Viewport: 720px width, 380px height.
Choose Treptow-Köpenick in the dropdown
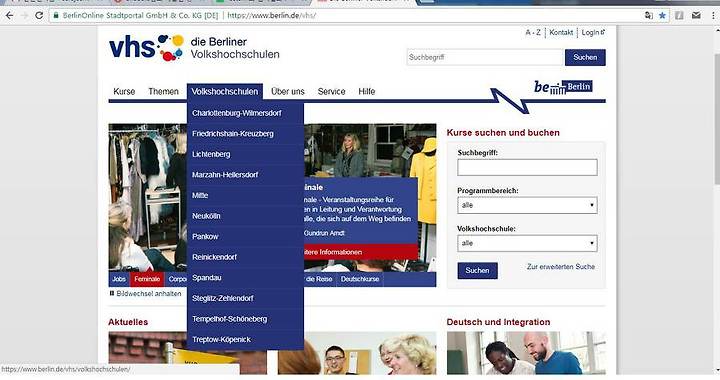click(x=245, y=340)
